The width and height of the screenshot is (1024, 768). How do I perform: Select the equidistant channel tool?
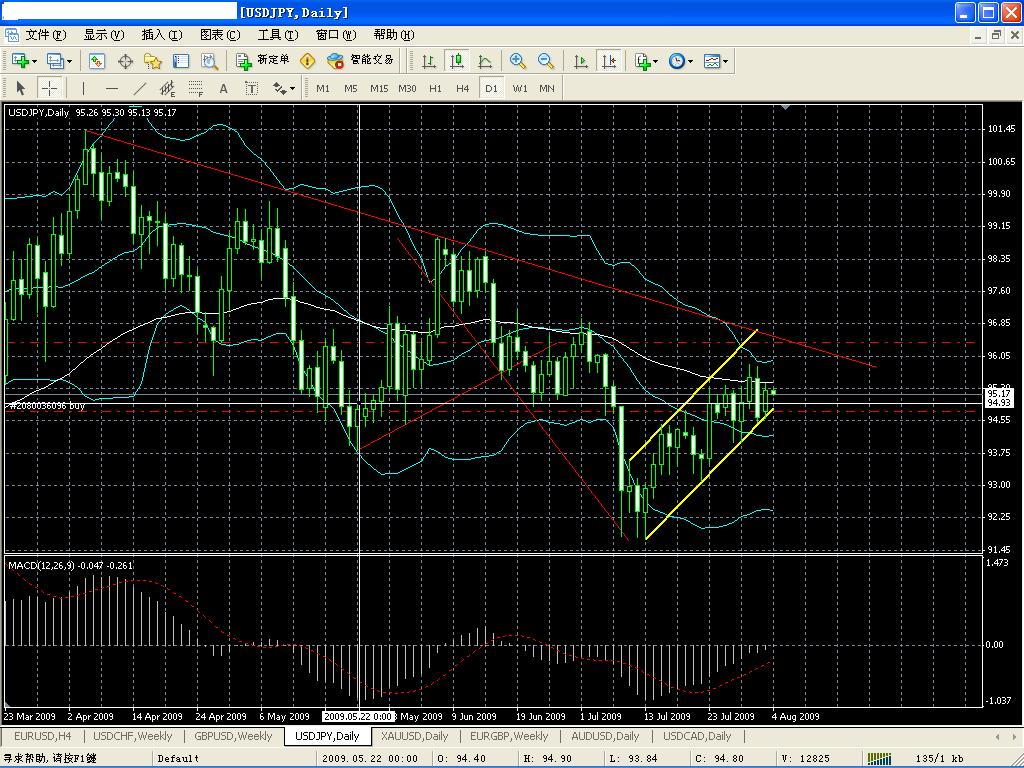click(x=168, y=88)
